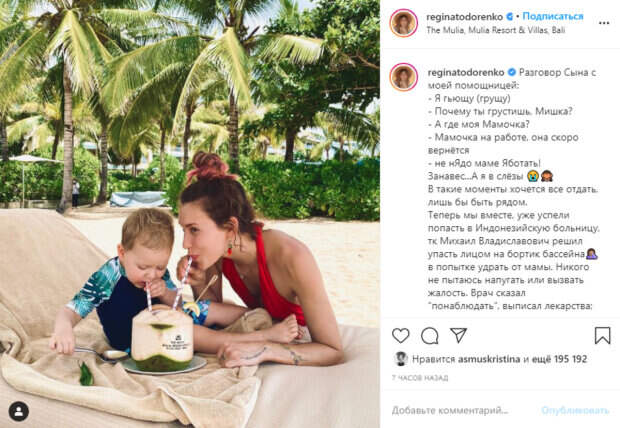View the verified badge next to header username
620x428 pixels.
(x=510, y=17)
